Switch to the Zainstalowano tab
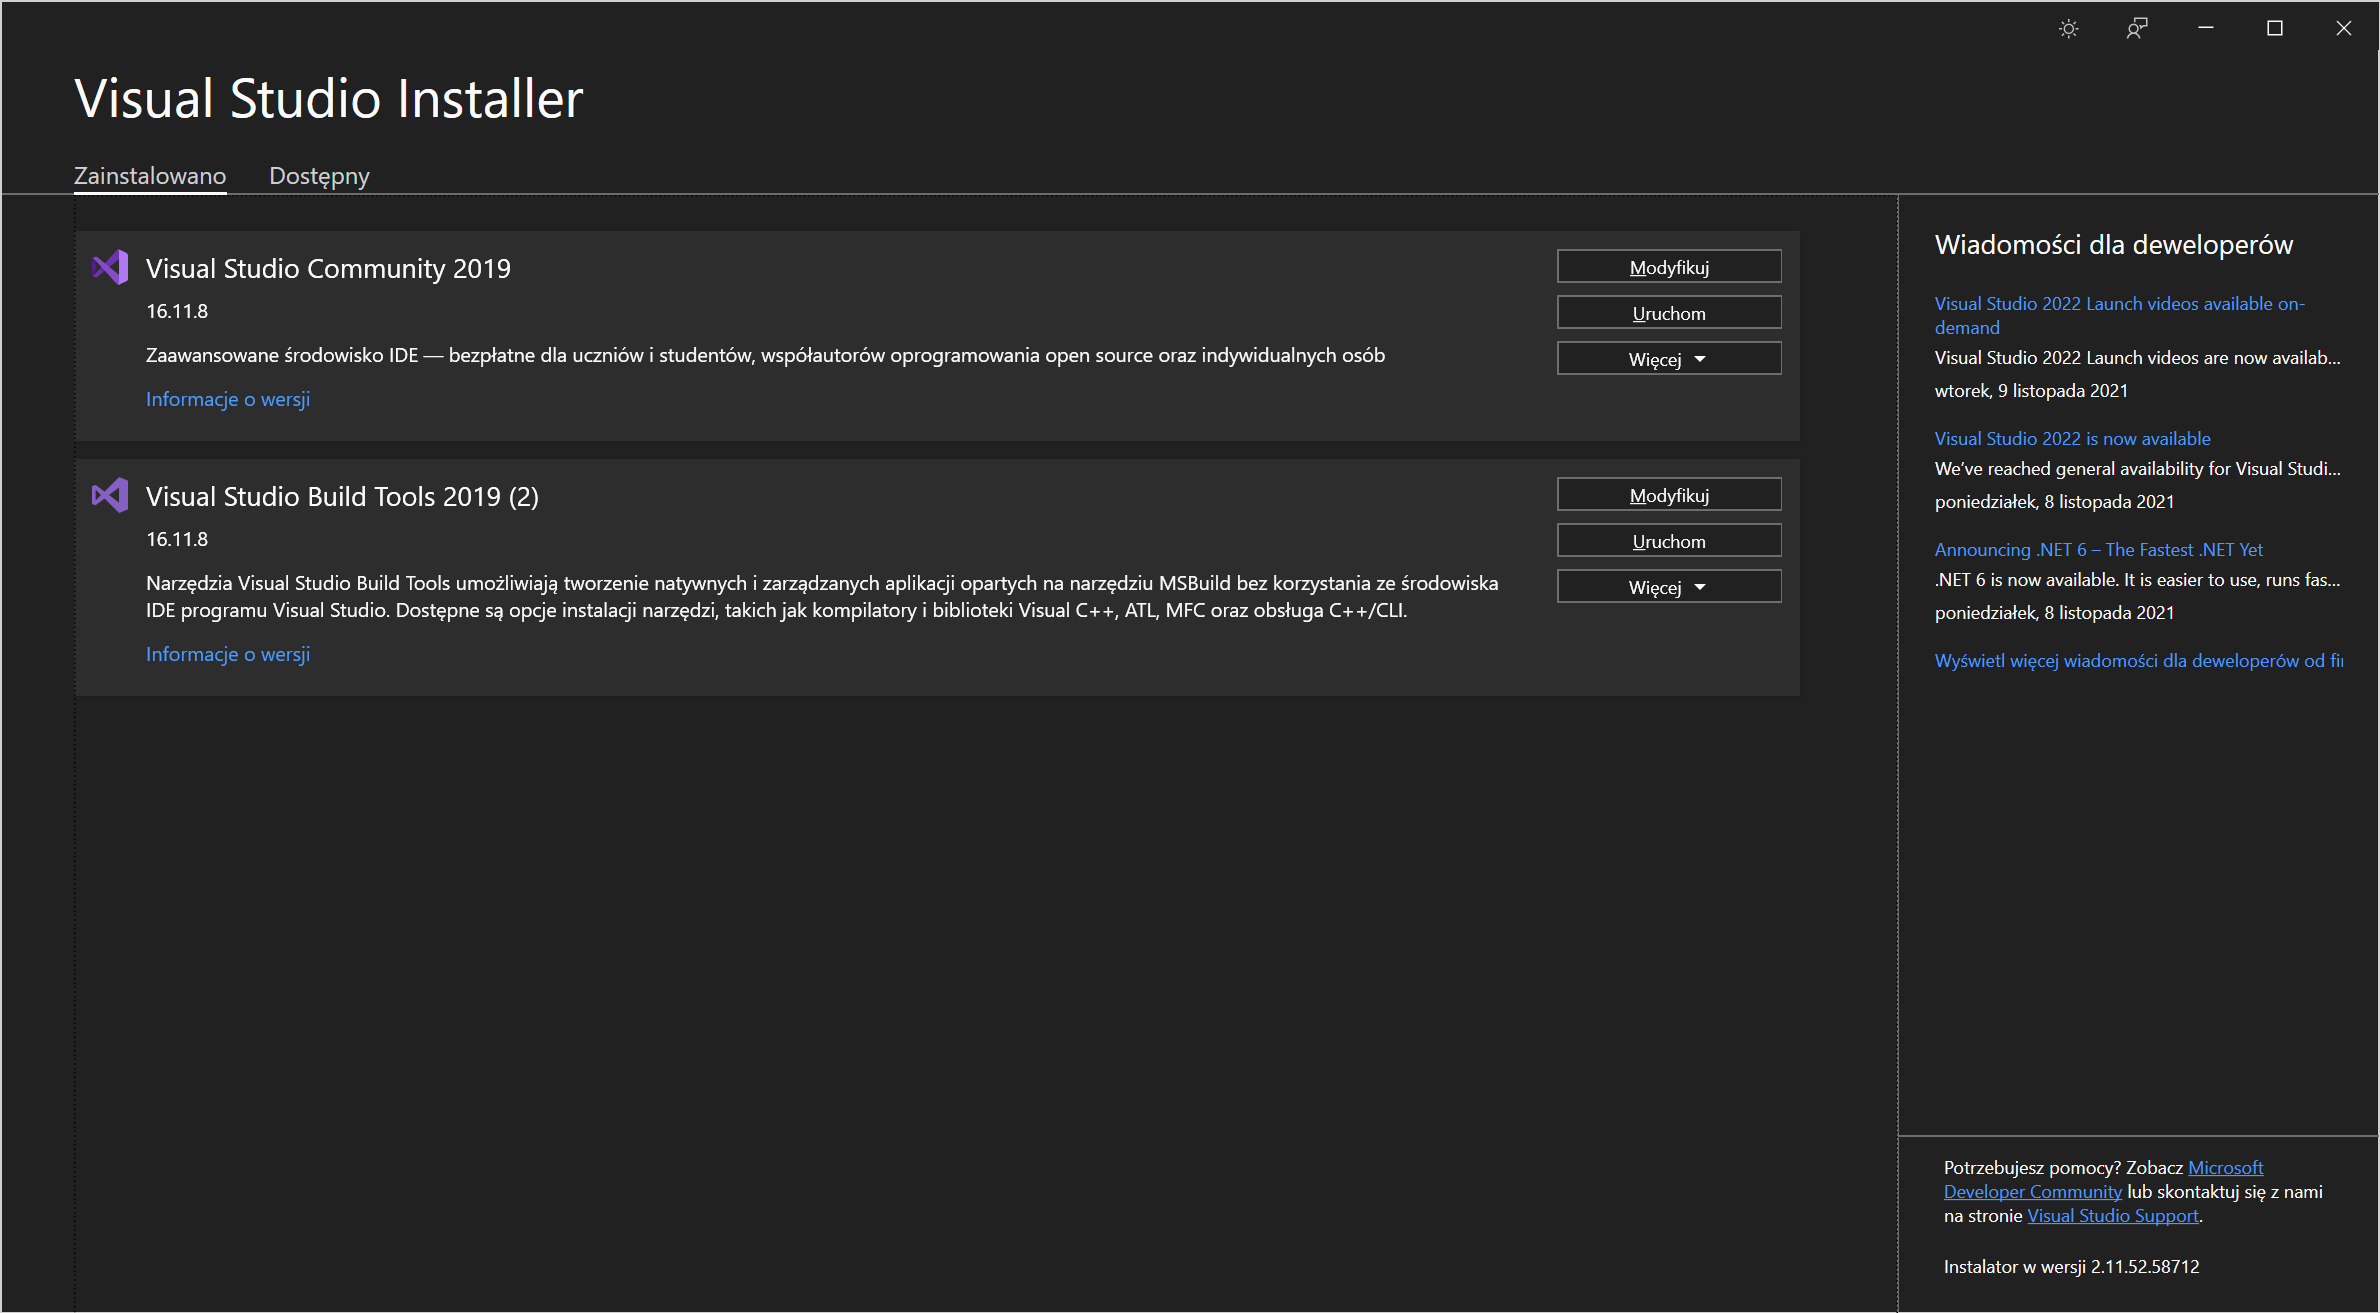2380x1313 pixels. [x=150, y=176]
